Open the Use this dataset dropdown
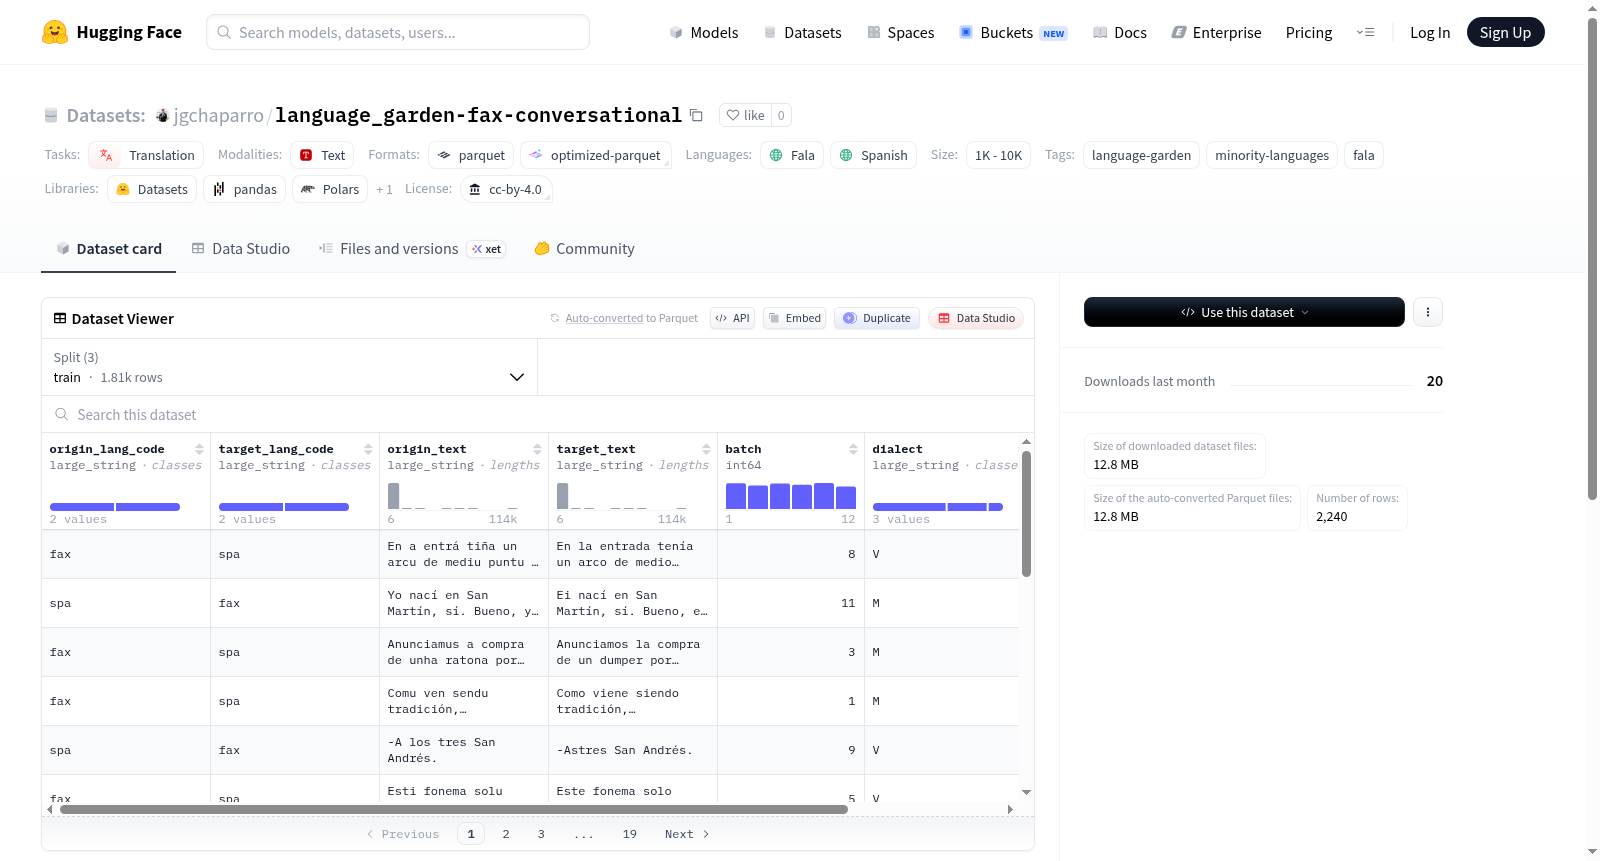1600x861 pixels. pos(1244,312)
